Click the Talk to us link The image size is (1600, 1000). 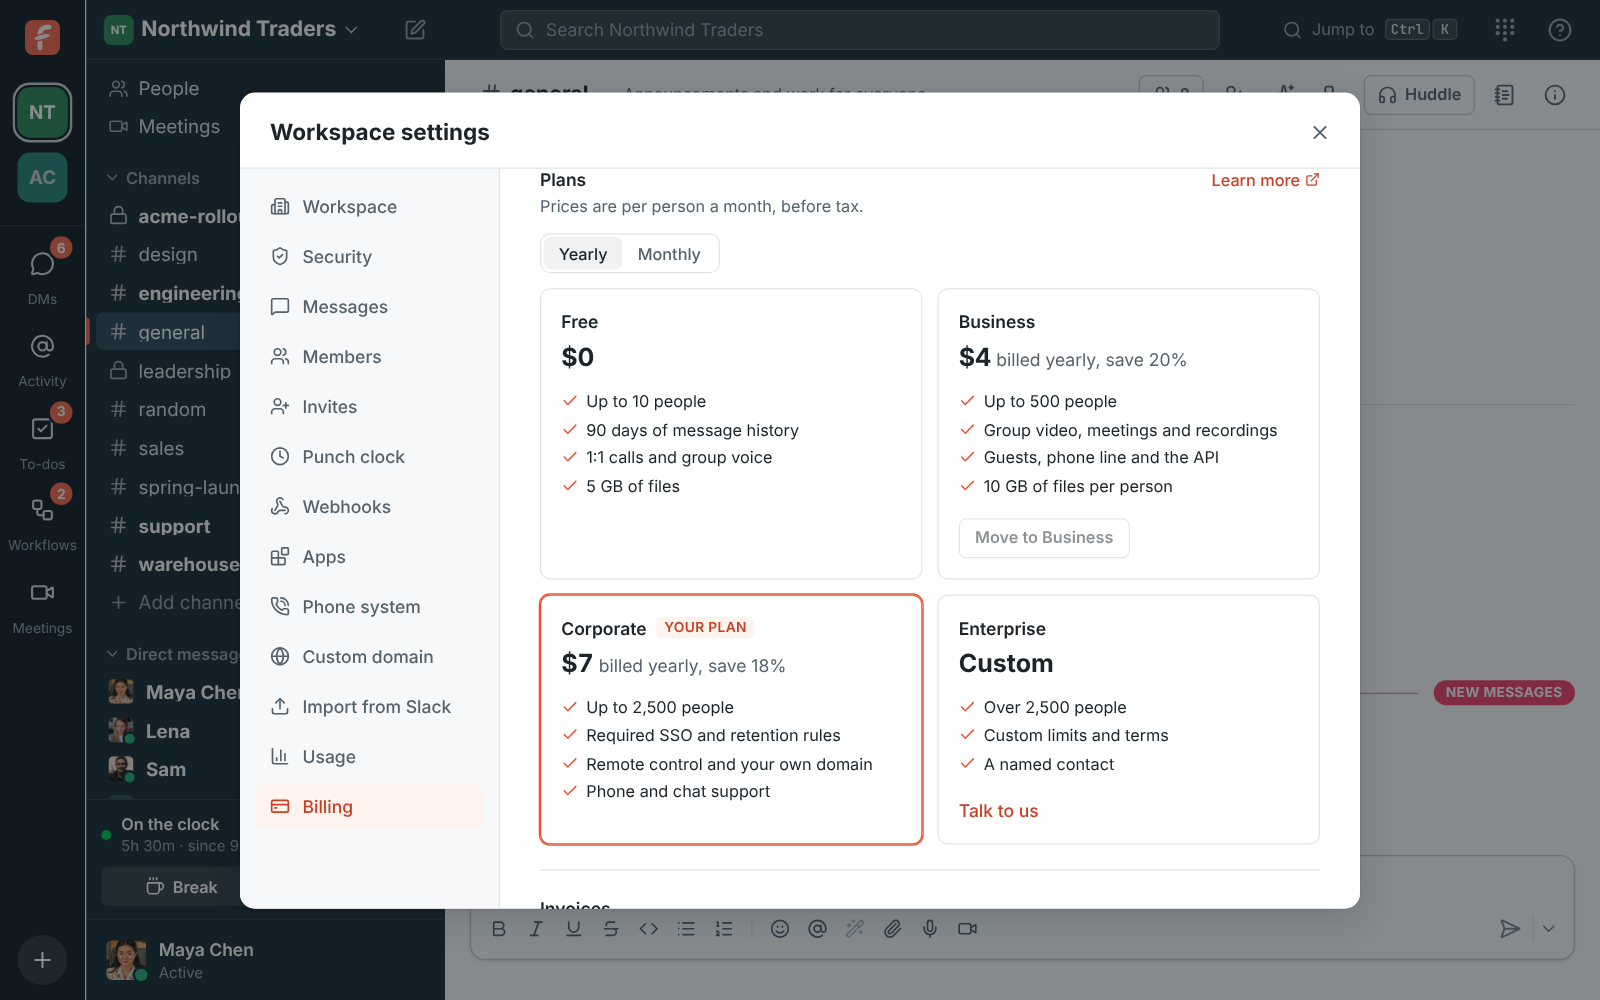(998, 811)
